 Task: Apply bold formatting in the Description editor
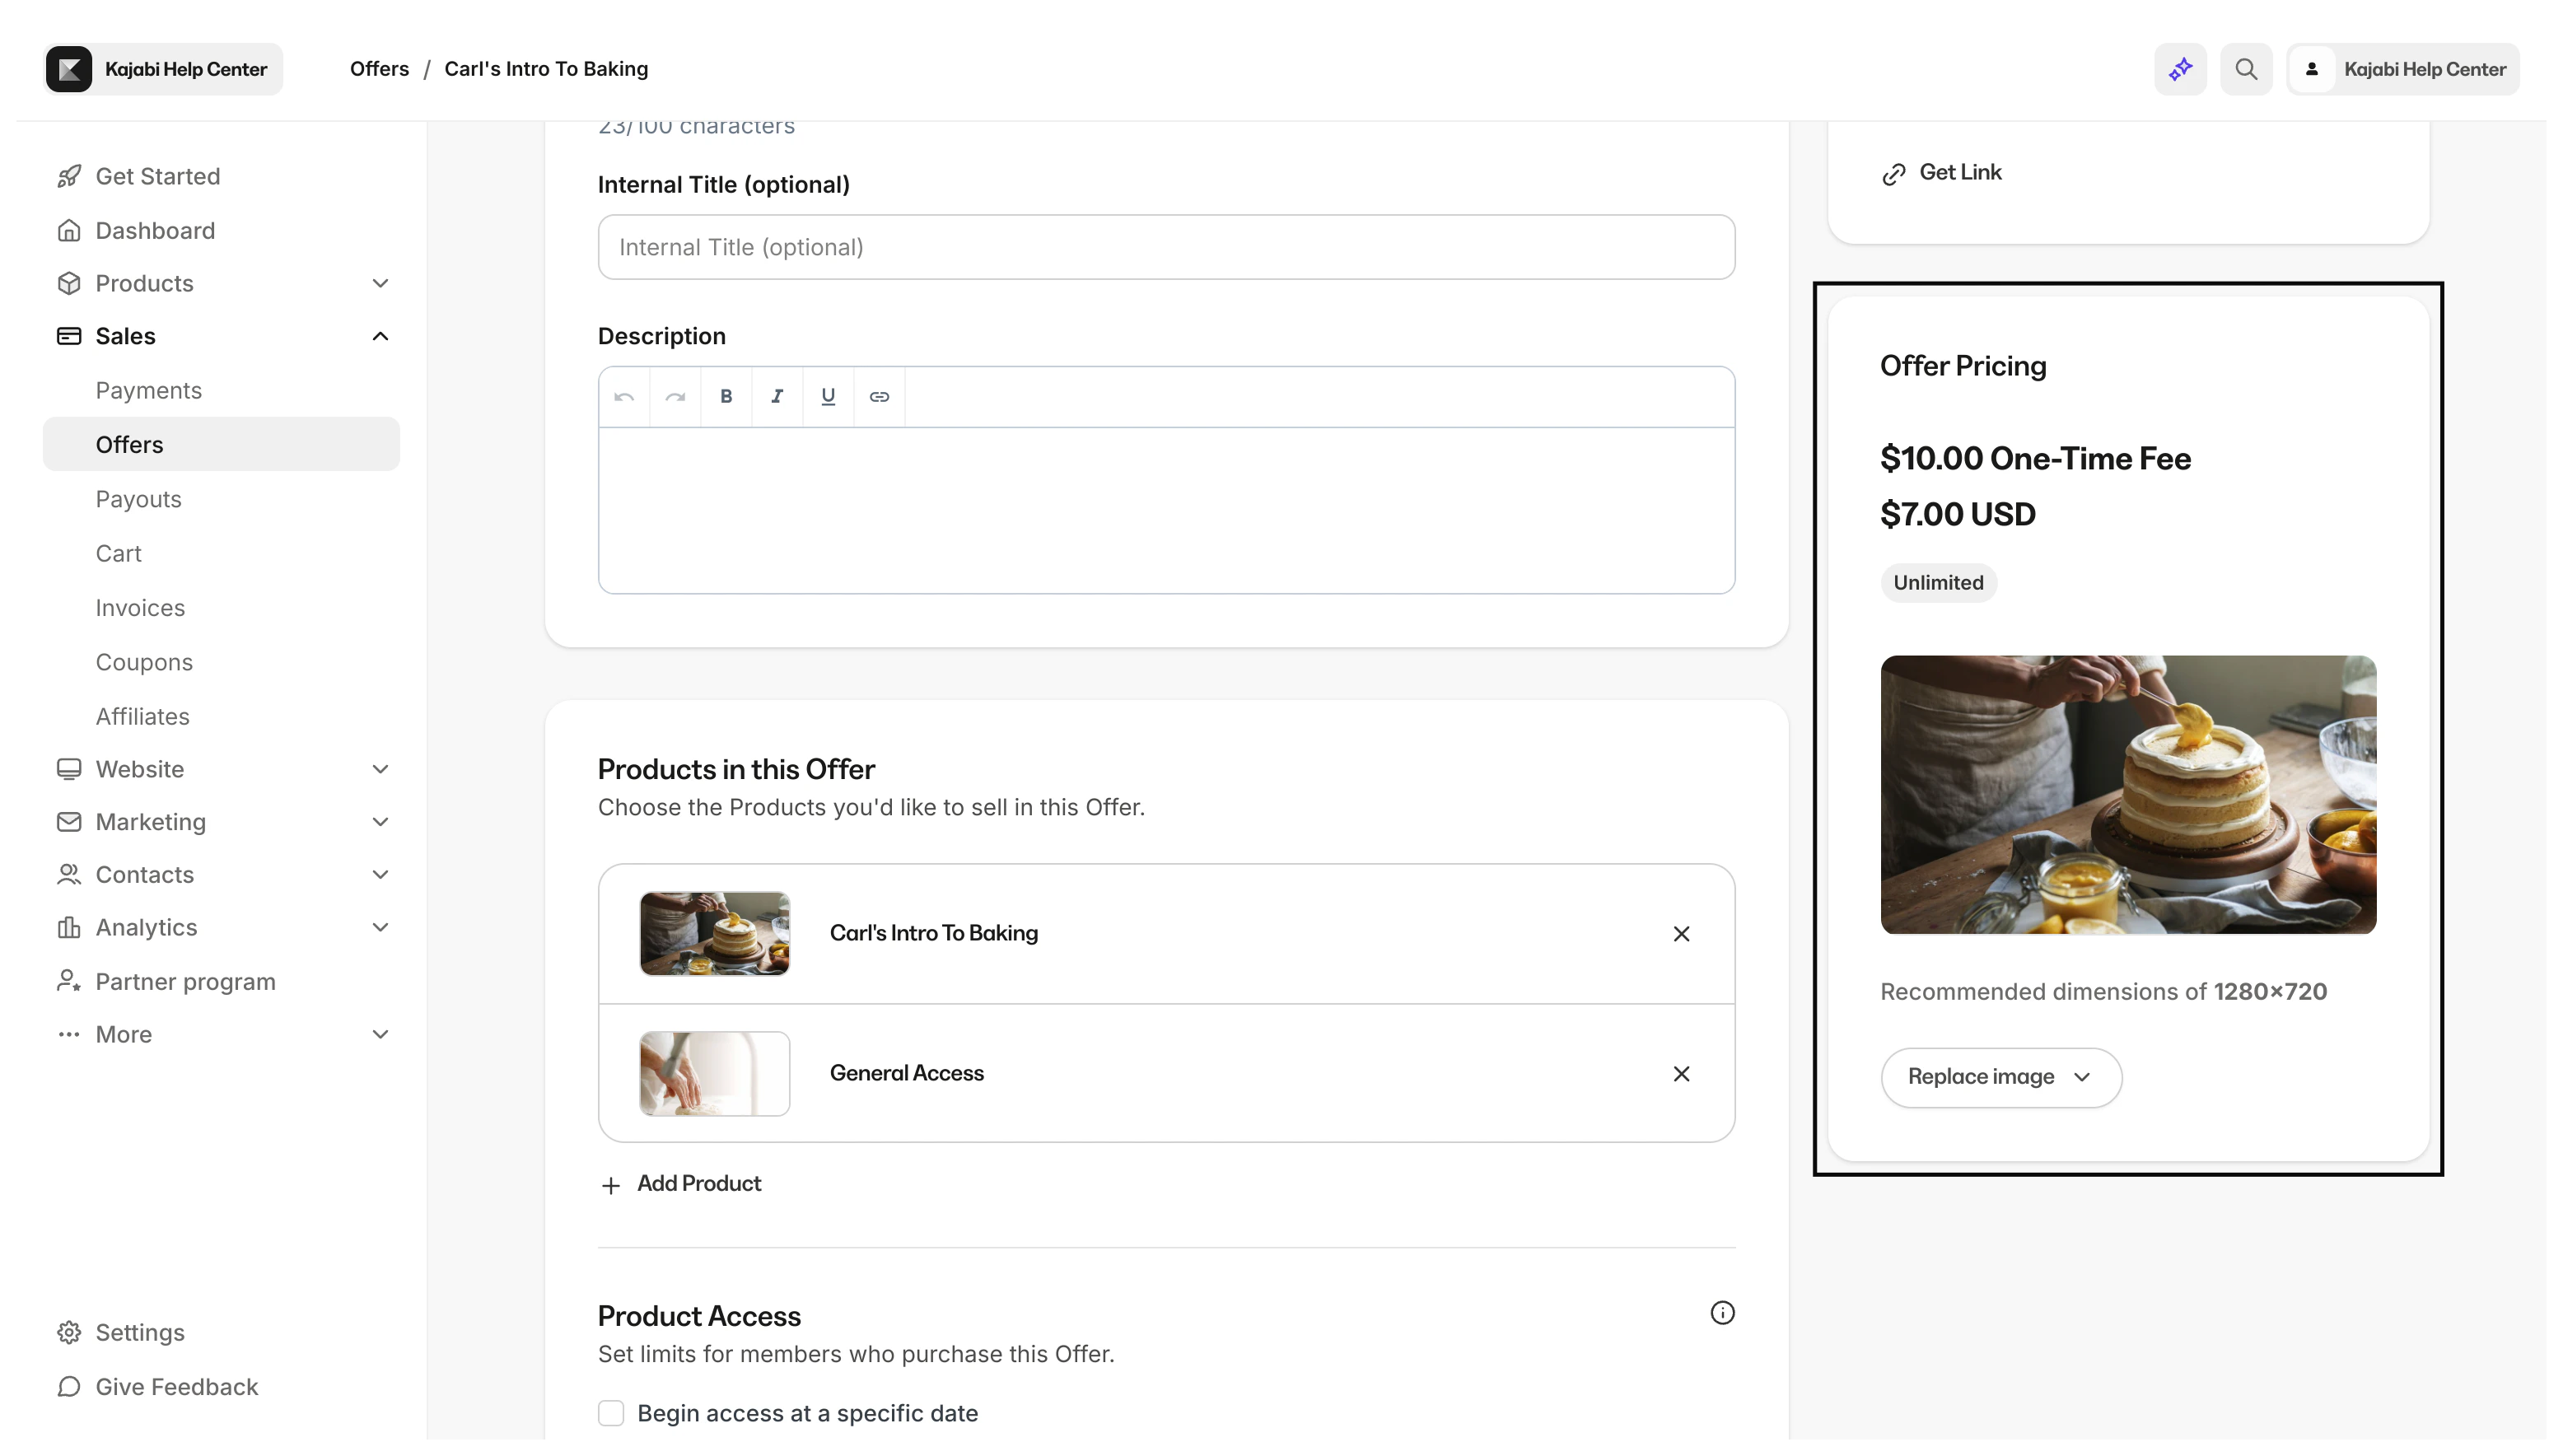pos(726,396)
